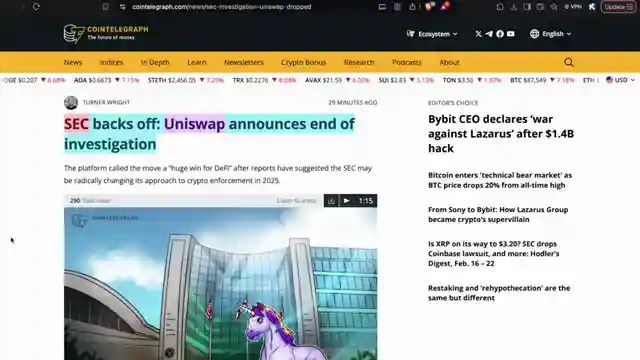This screenshot has height=360, width=640.
Task: Open the Brave rewards triangle icon
Action: [445, 6]
